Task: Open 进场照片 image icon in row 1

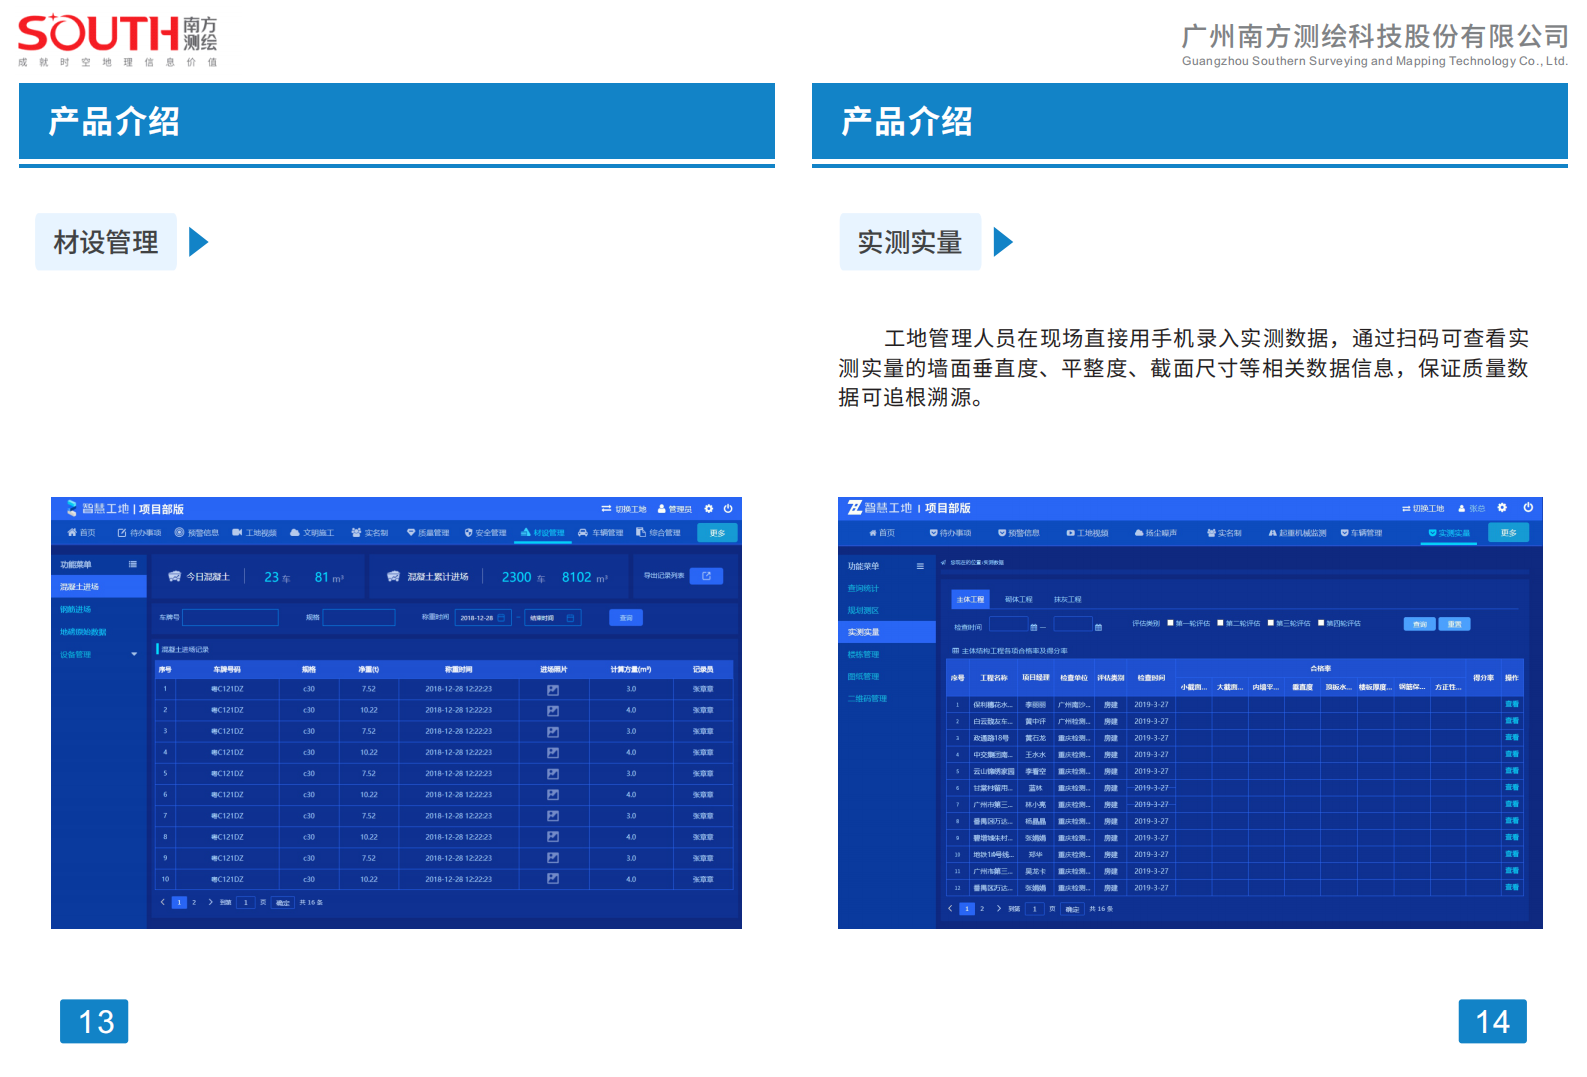Action: coord(553,689)
